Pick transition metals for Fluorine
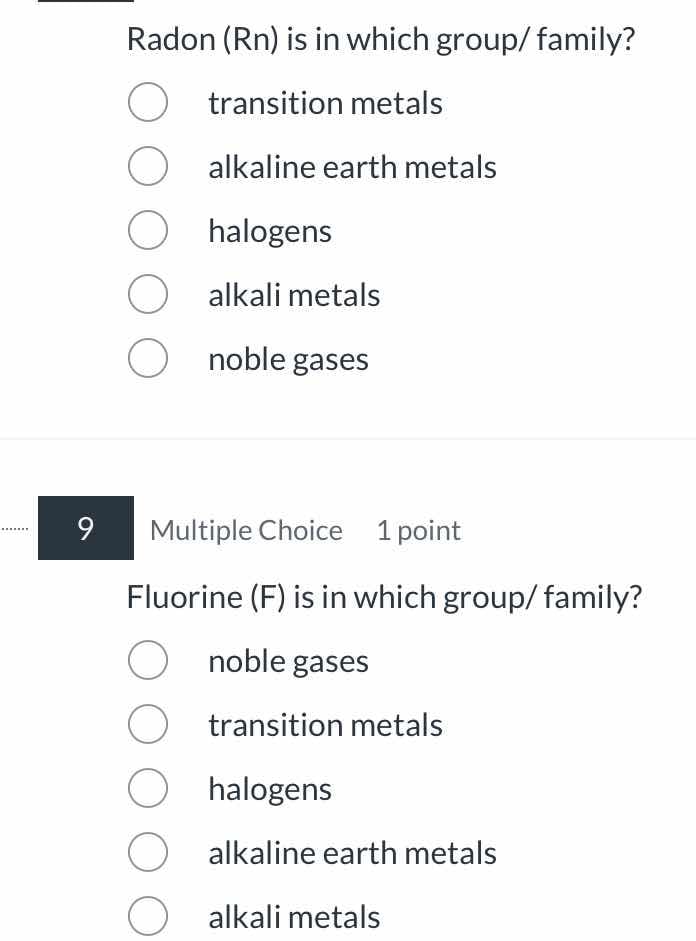 pos(148,724)
